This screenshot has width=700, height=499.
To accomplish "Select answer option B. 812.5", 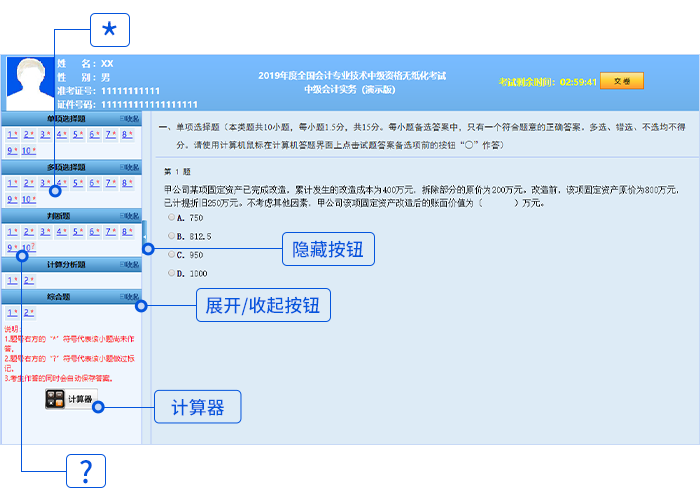I will click(x=172, y=236).
